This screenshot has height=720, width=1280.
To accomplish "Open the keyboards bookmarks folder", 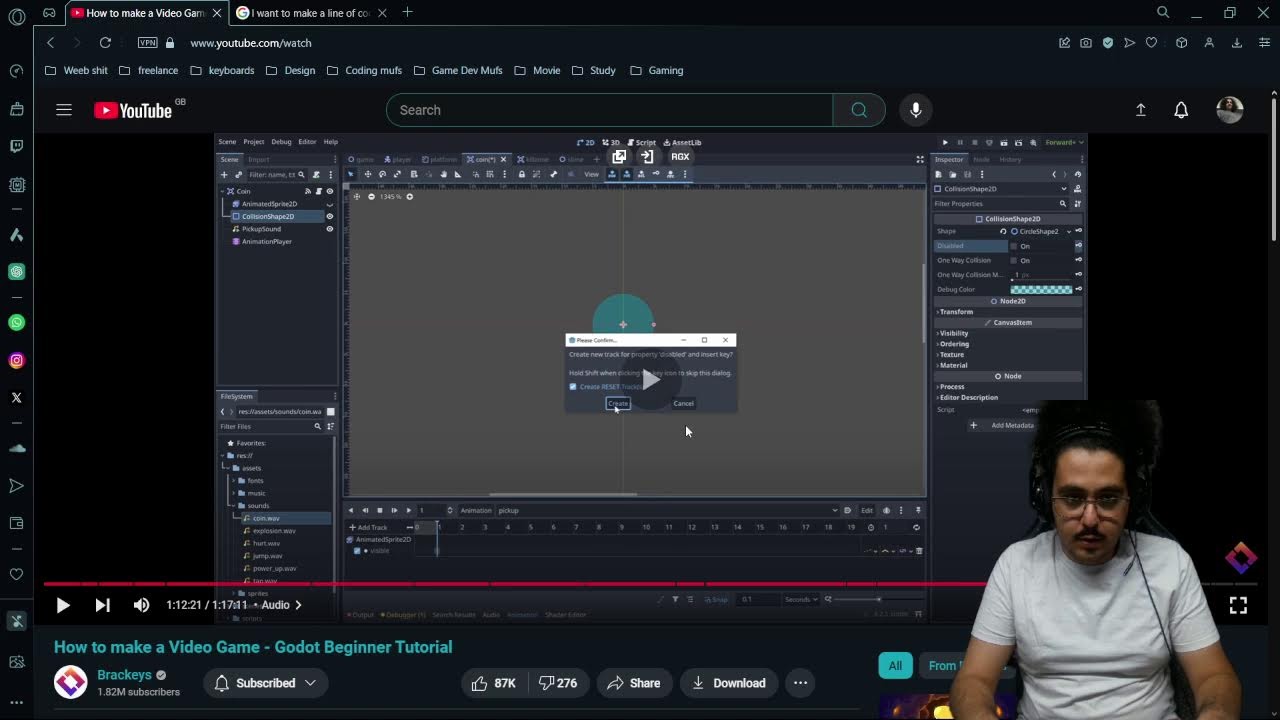I will (x=222, y=70).
